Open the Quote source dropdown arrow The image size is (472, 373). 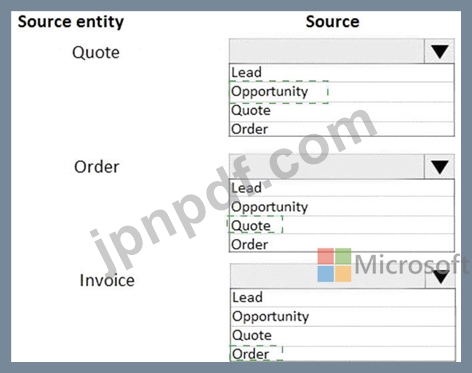(439, 51)
